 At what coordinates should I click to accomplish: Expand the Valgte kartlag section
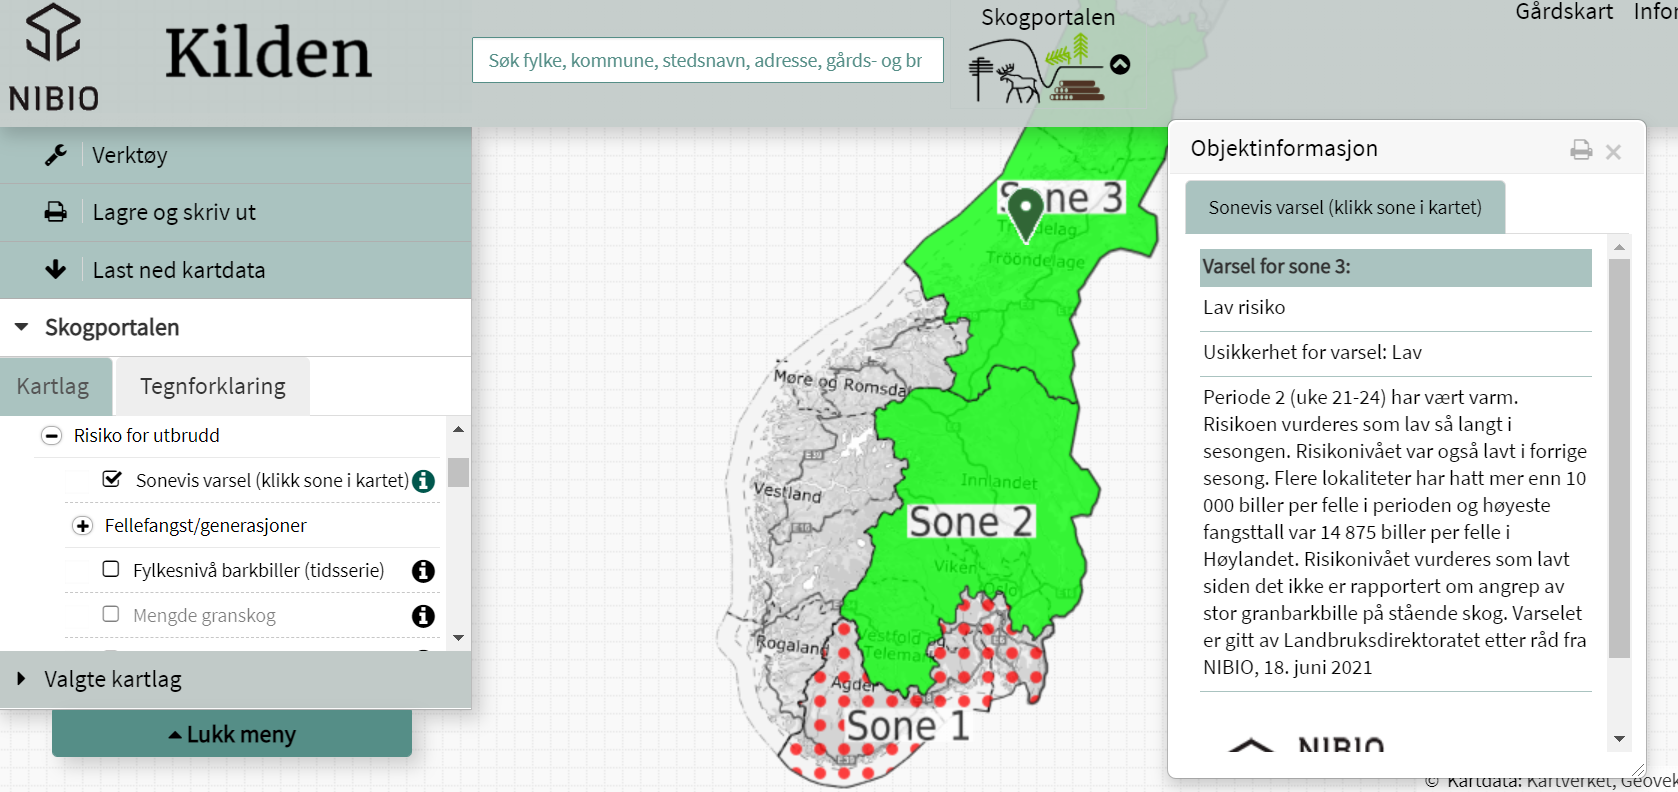pos(235,680)
